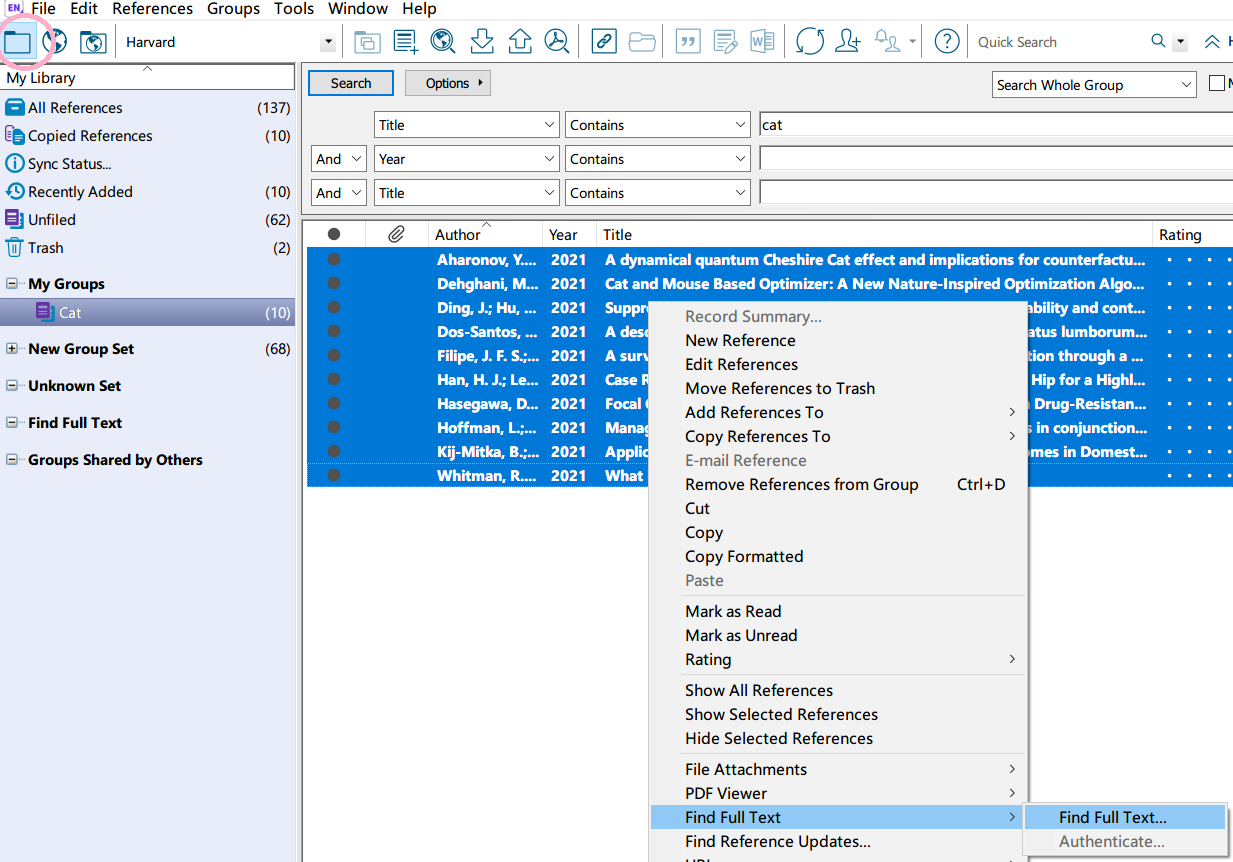The height and width of the screenshot is (862, 1233).
Task: Click the Quick Search magnifier icon
Action: click(1158, 42)
